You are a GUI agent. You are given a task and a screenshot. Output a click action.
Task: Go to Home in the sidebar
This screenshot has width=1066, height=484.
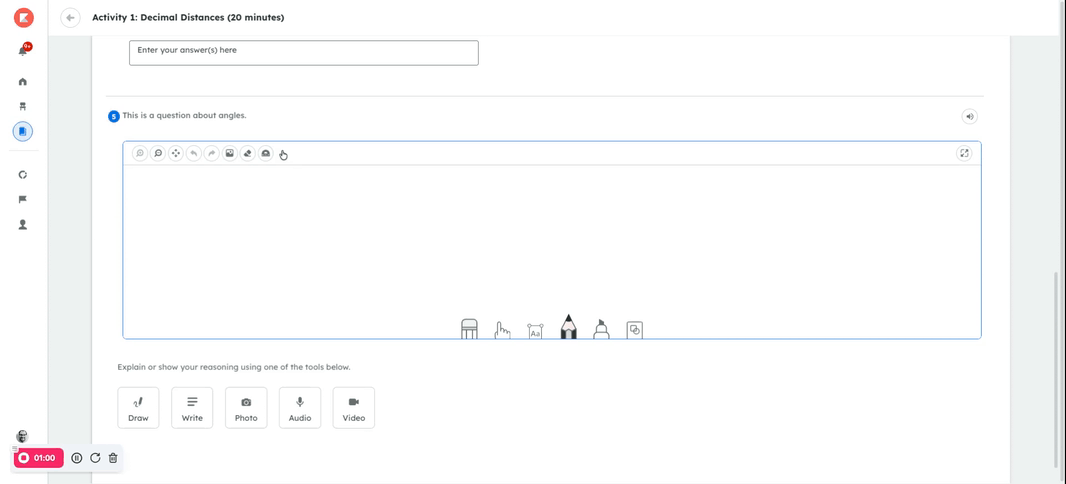22,82
